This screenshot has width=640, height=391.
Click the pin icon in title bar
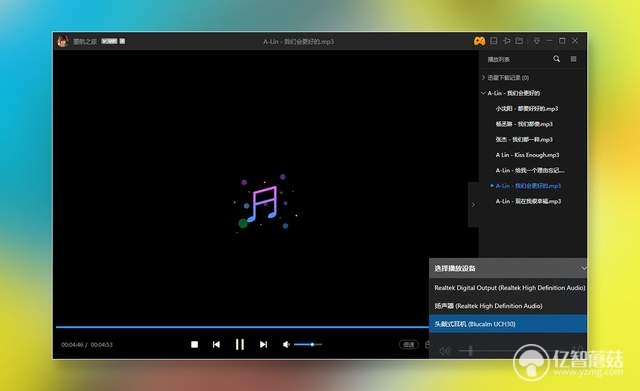point(507,41)
